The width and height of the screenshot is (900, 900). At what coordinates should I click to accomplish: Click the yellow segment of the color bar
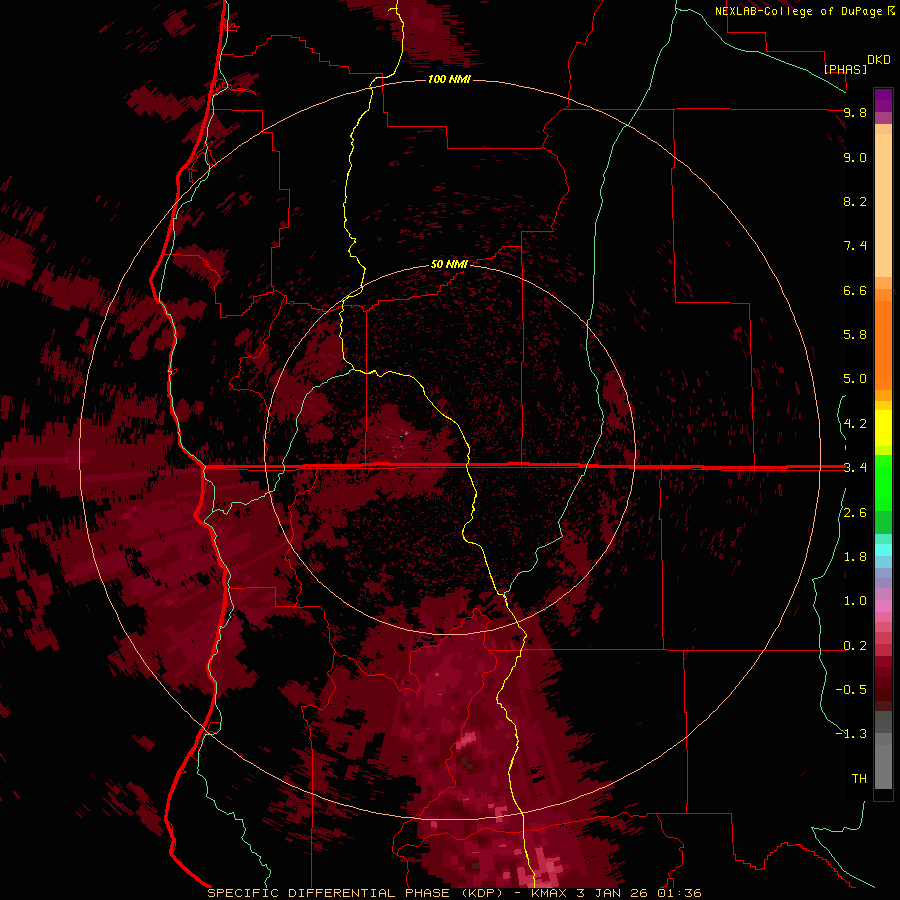[883, 428]
